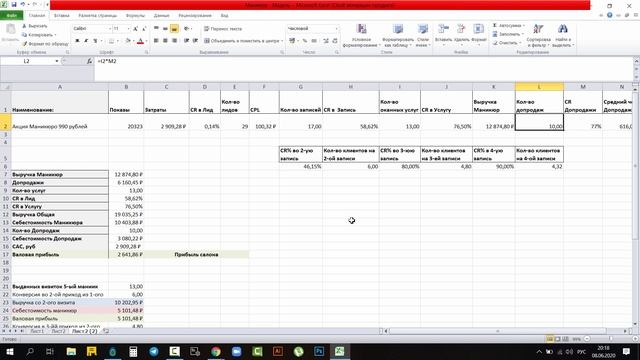
Task: Click the Delete cells (Удалить) button
Action: point(461,34)
